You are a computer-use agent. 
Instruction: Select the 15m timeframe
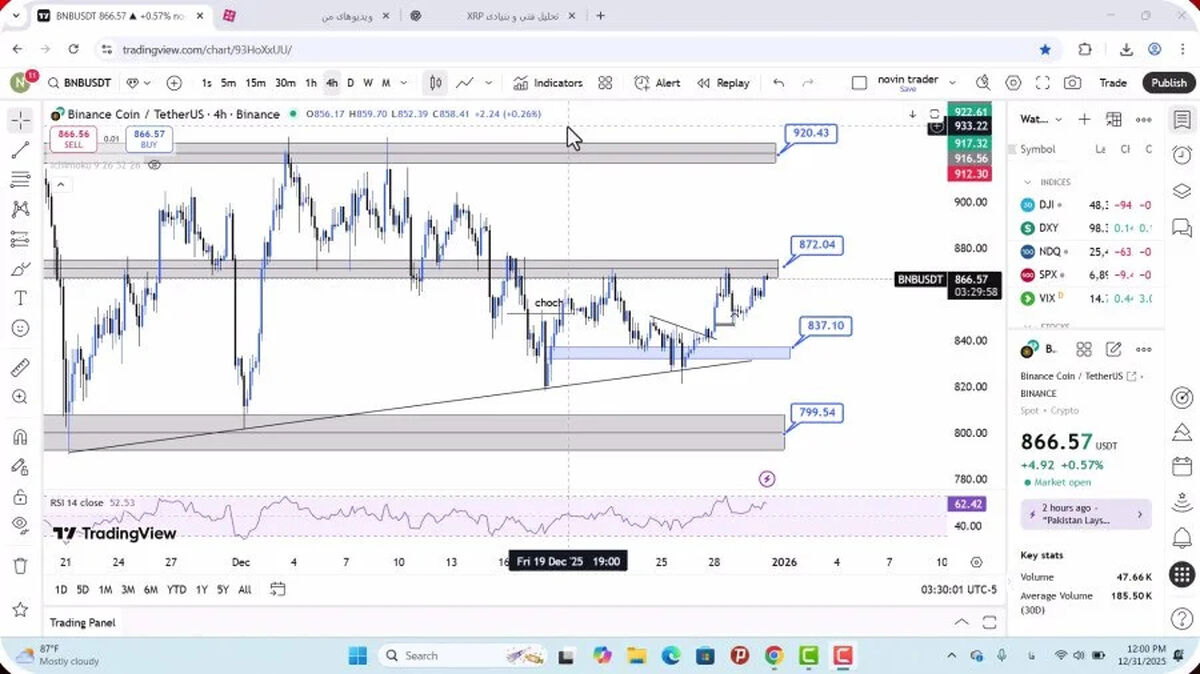(256, 83)
